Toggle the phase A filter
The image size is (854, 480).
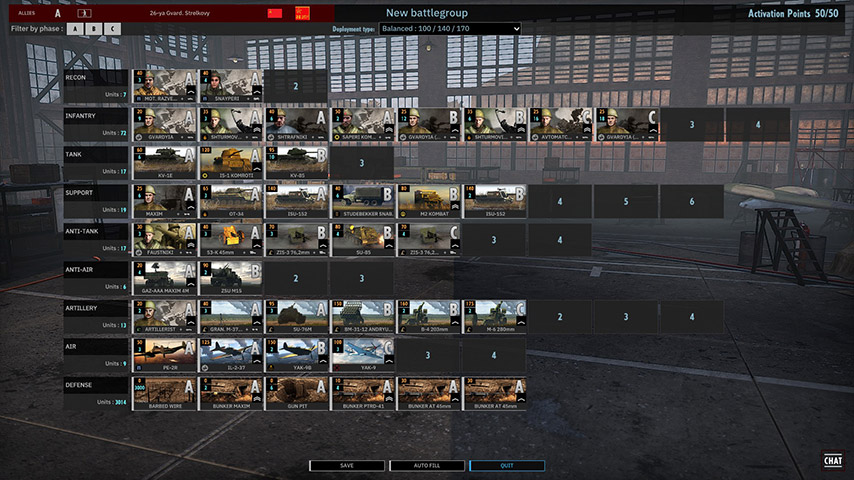tap(75, 29)
